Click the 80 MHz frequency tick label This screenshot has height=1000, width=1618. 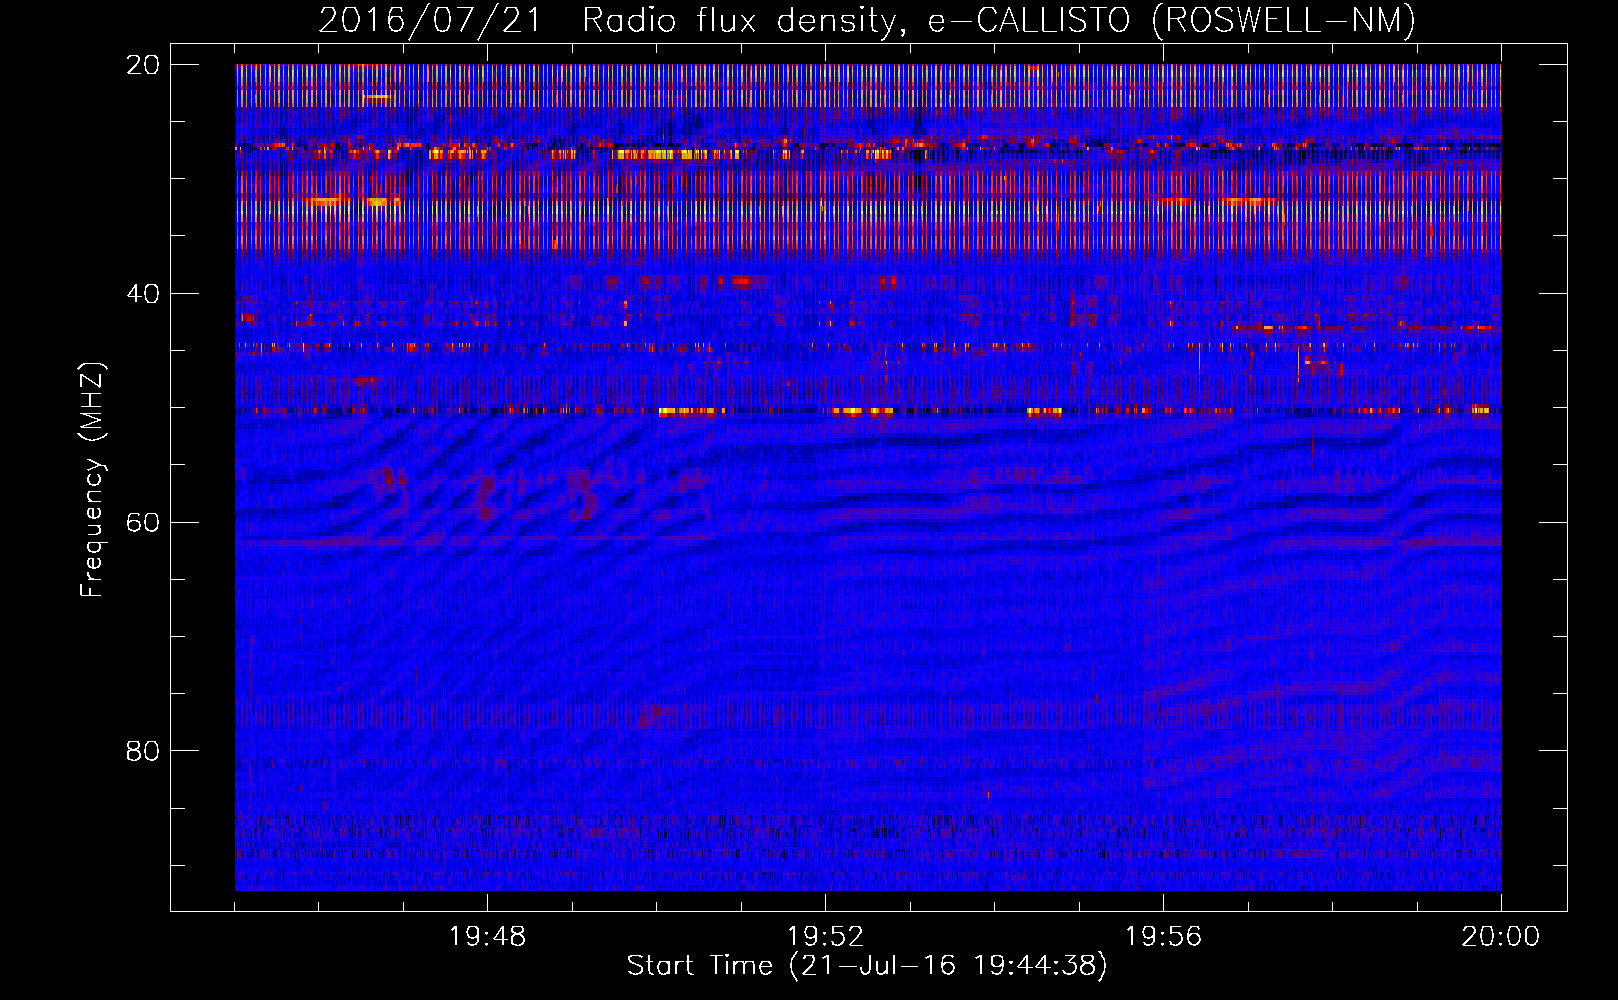tap(143, 751)
